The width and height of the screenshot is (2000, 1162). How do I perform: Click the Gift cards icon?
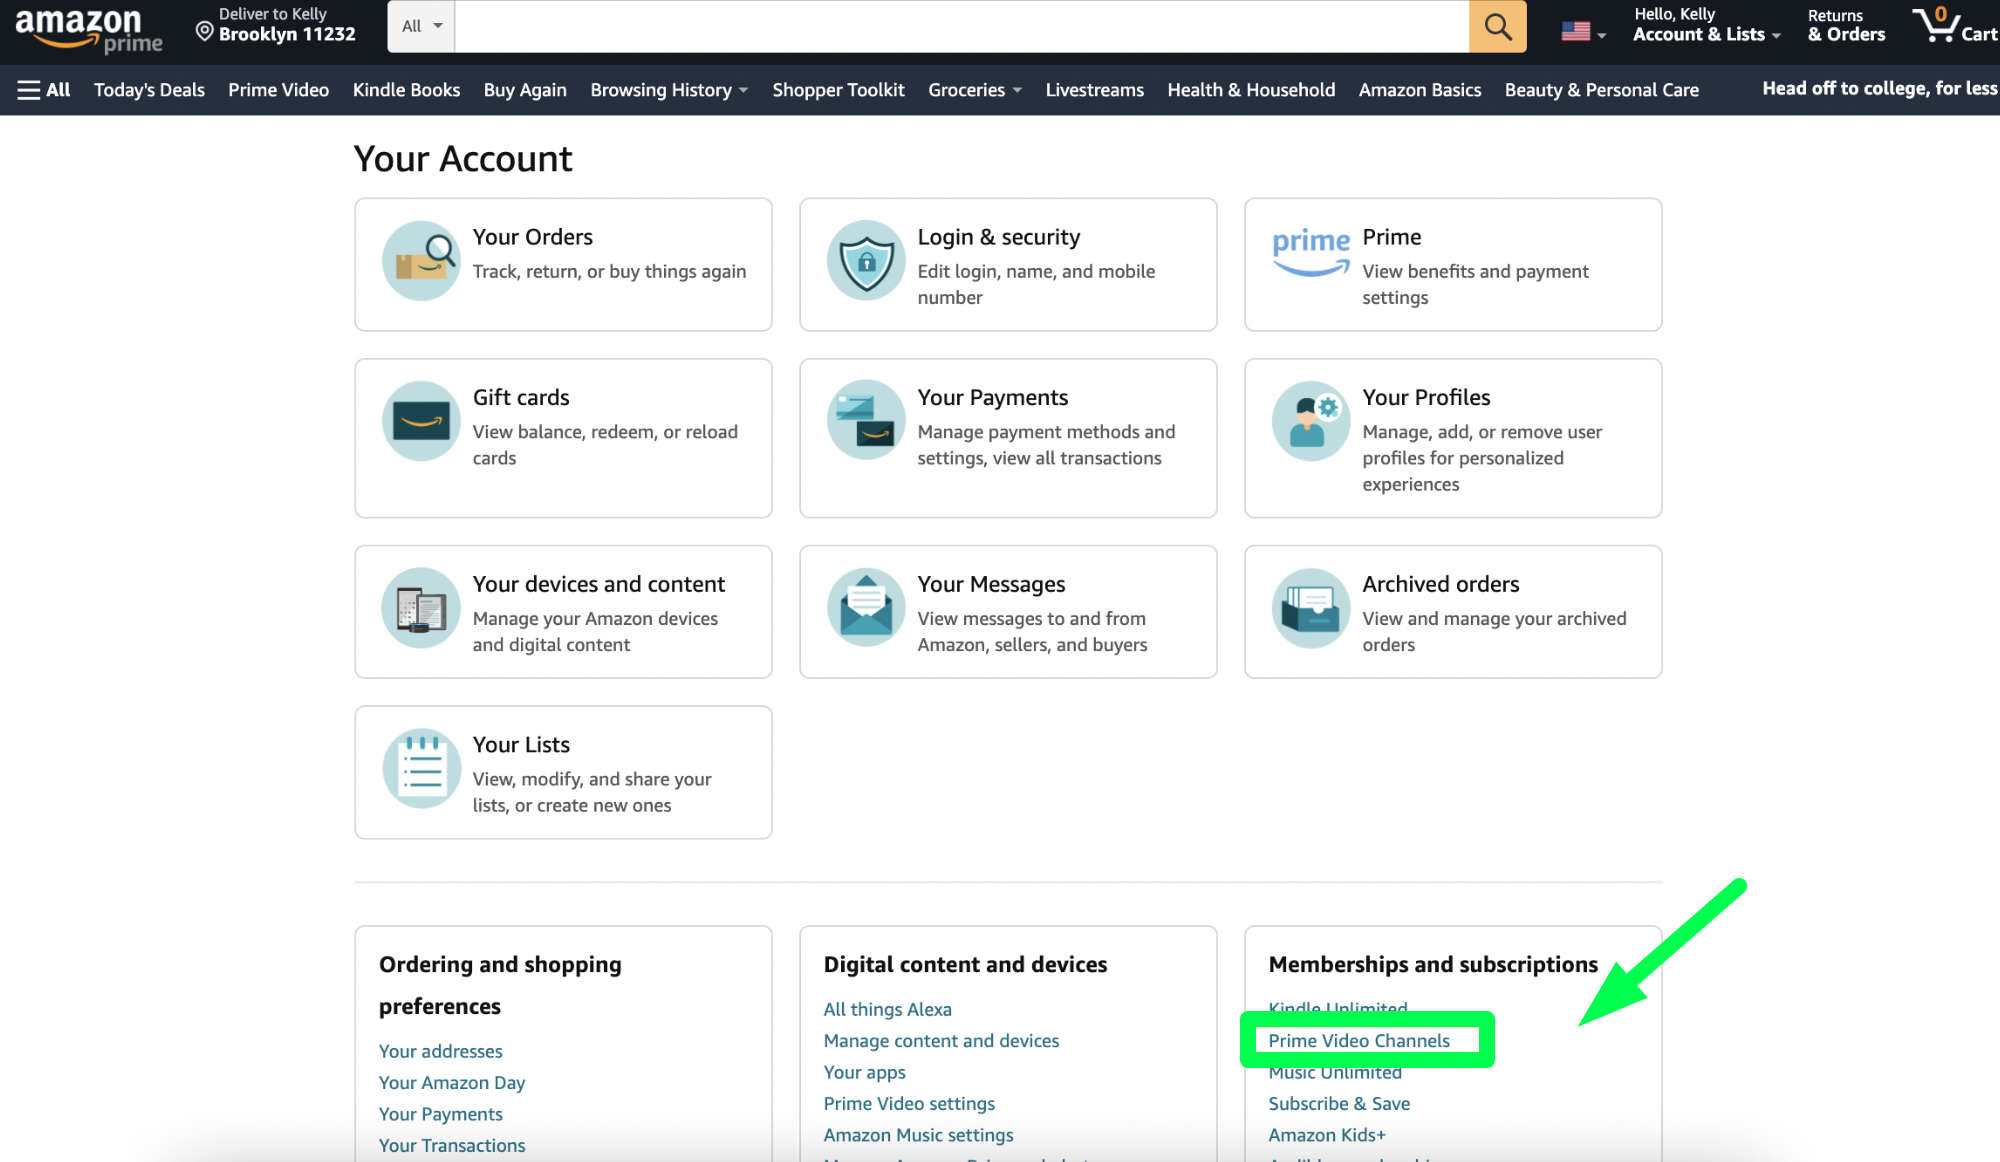coord(419,423)
